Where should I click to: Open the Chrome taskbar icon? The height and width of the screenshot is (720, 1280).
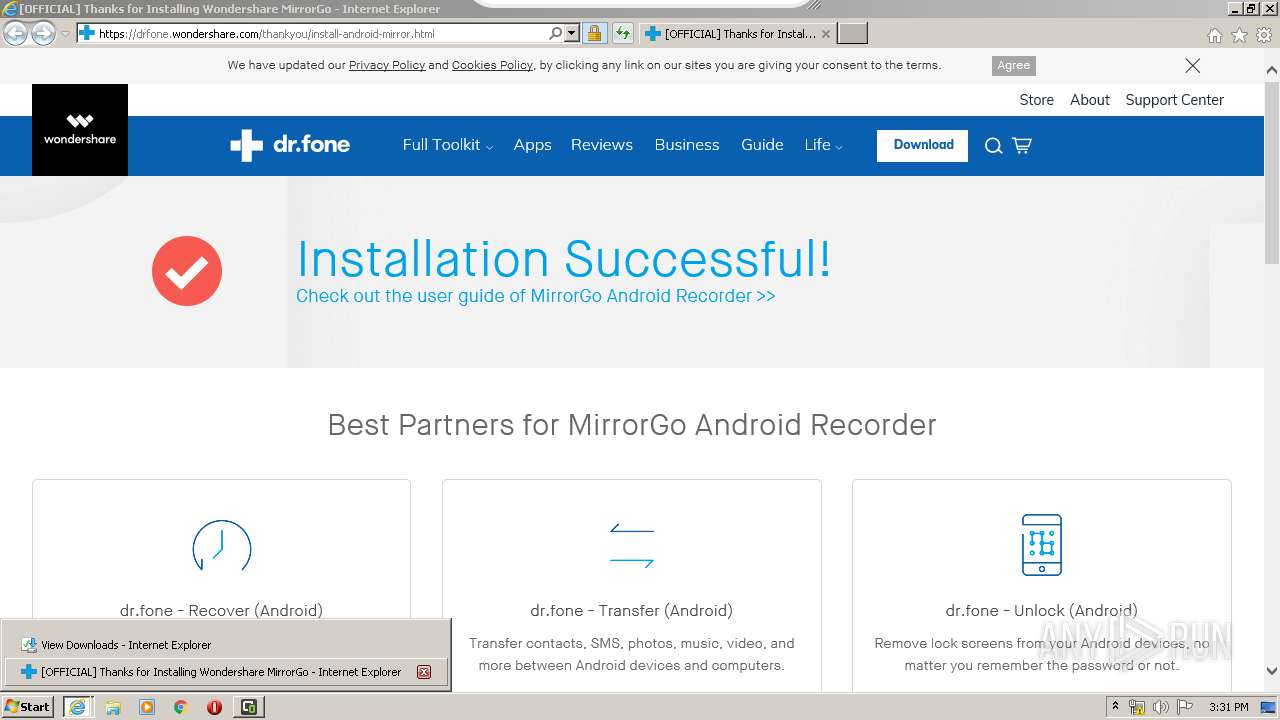[x=181, y=707]
